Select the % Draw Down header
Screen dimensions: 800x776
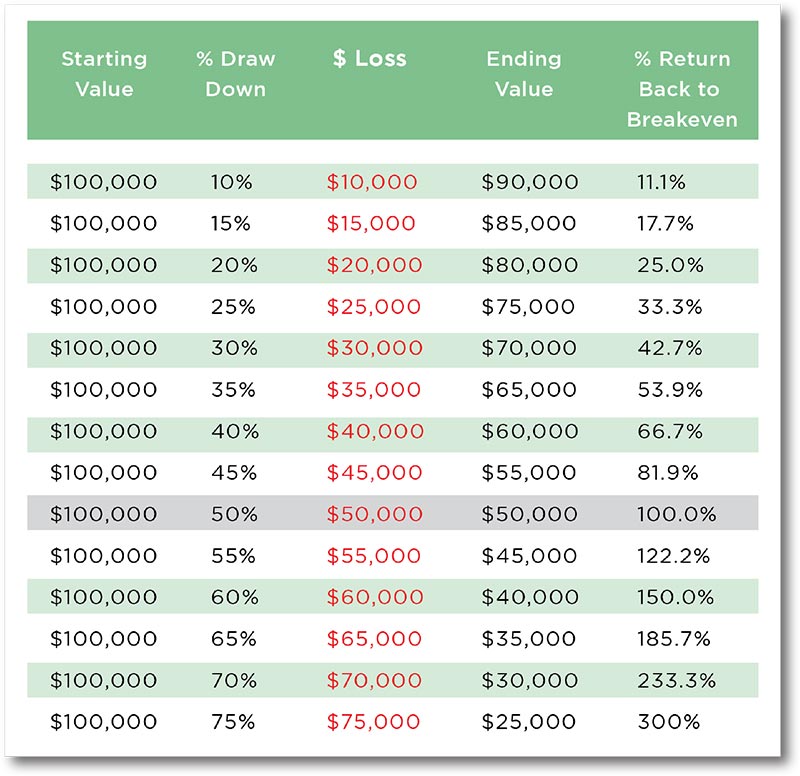(236, 74)
